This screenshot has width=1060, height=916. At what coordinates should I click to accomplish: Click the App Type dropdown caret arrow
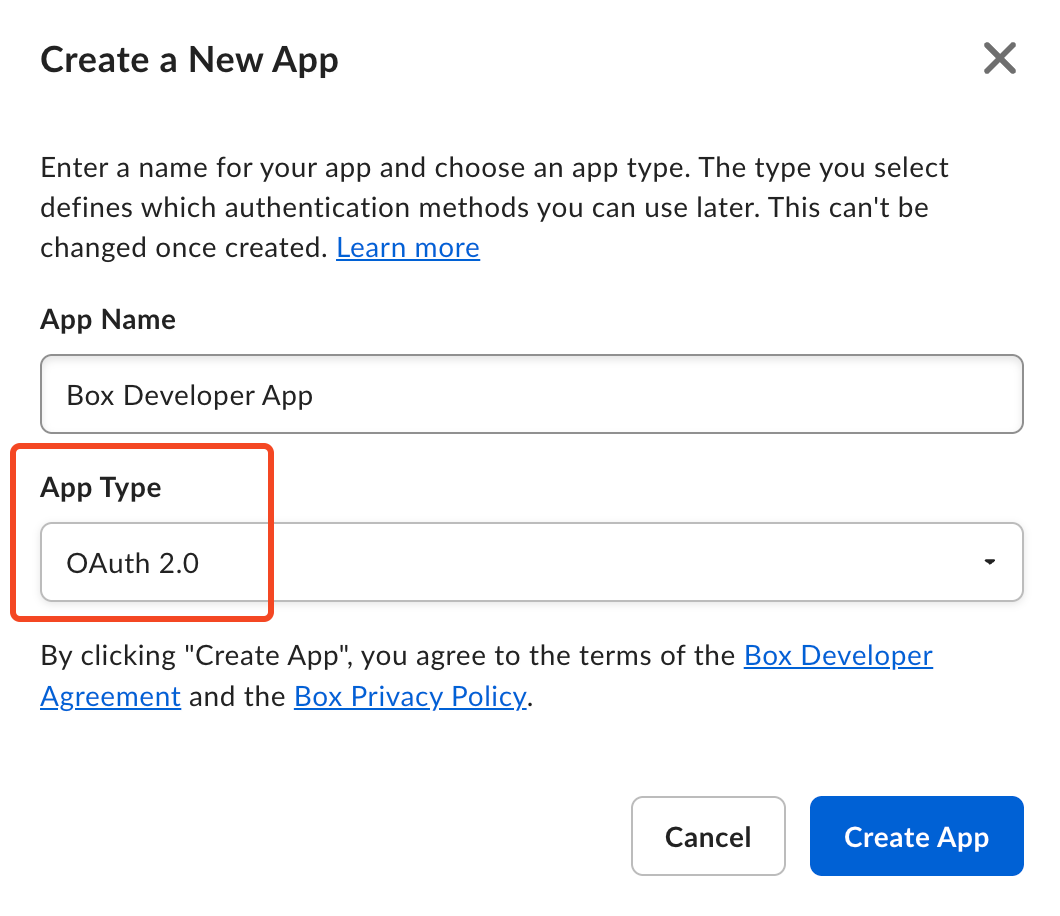tap(989, 563)
